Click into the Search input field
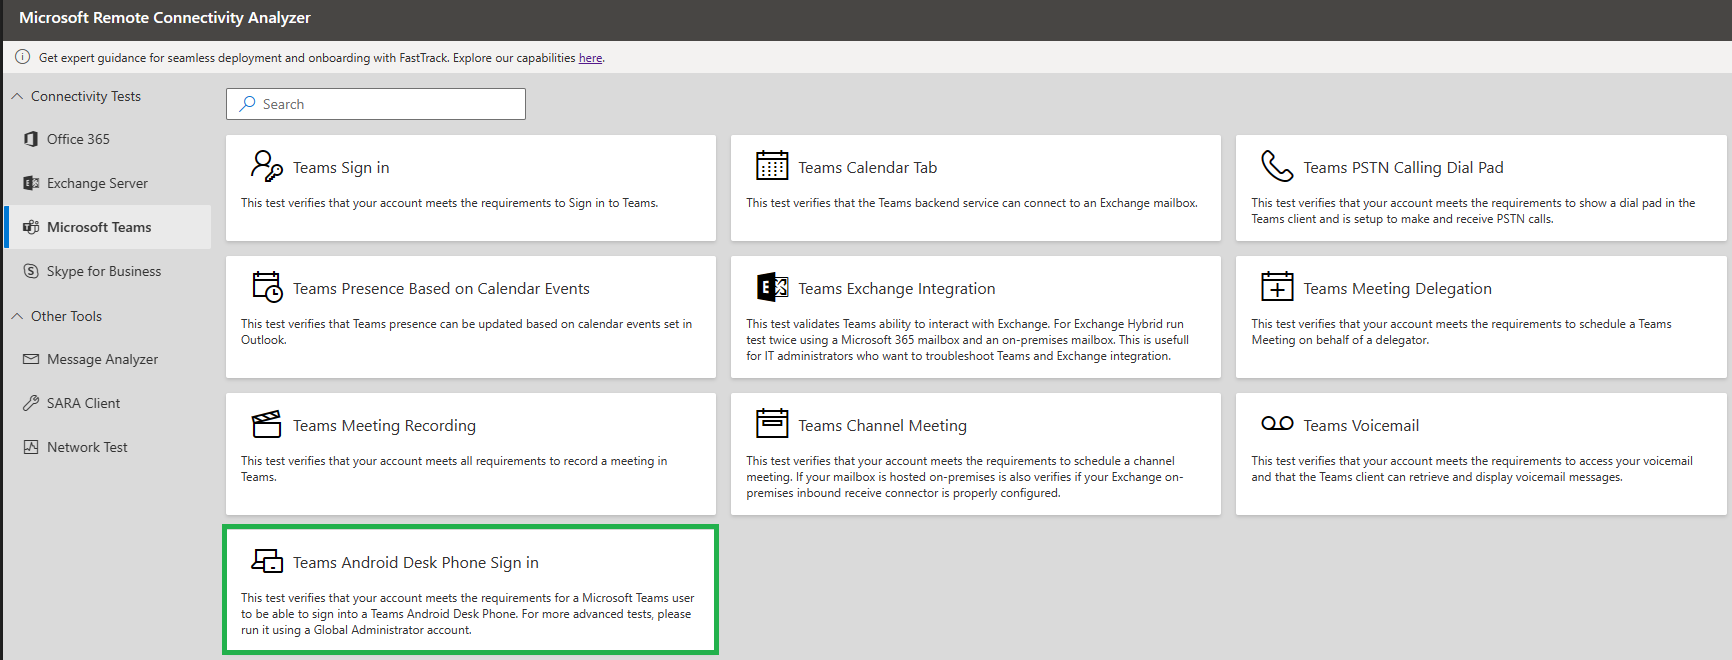Image resolution: width=1732 pixels, height=660 pixels. coord(376,104)
